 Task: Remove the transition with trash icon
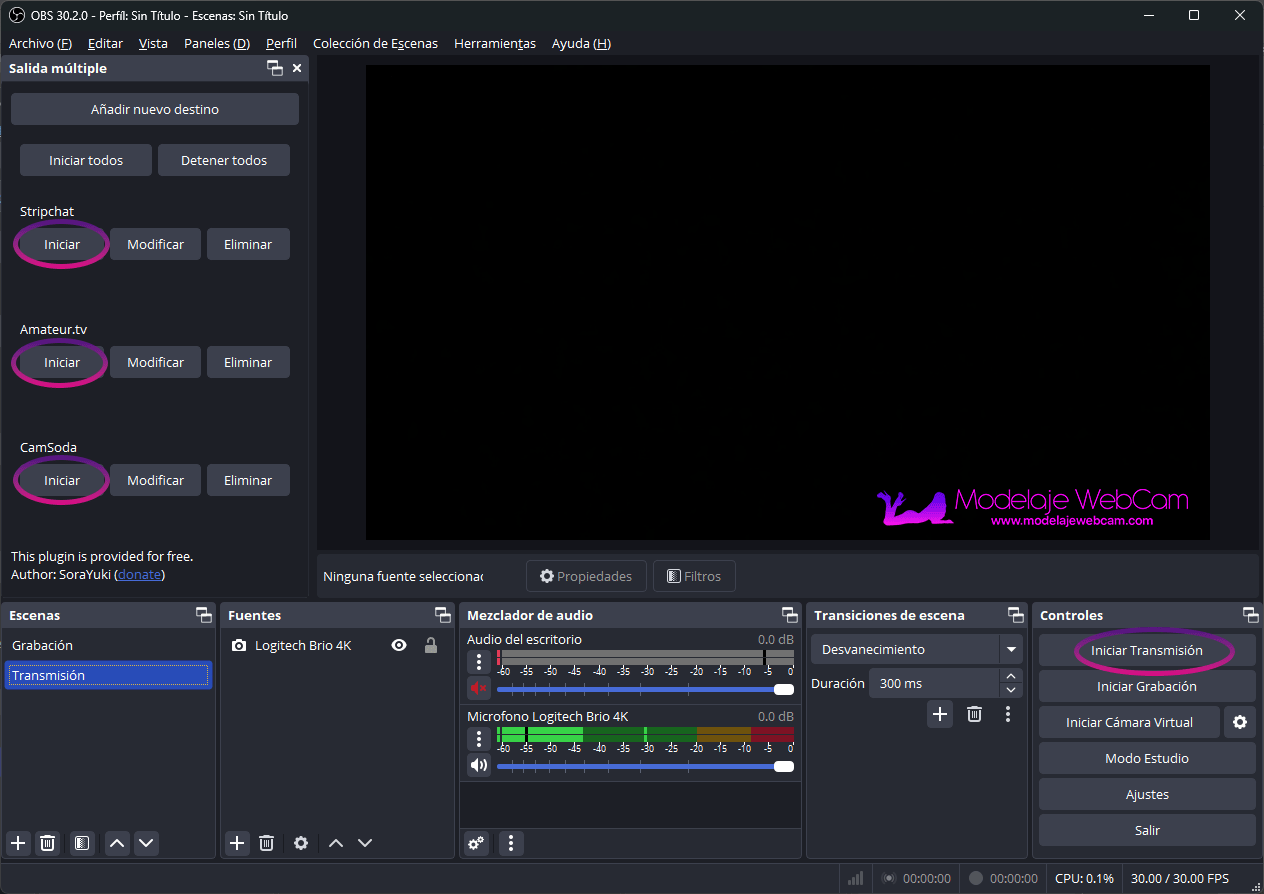pyautogui.click(x=974, y=714)
